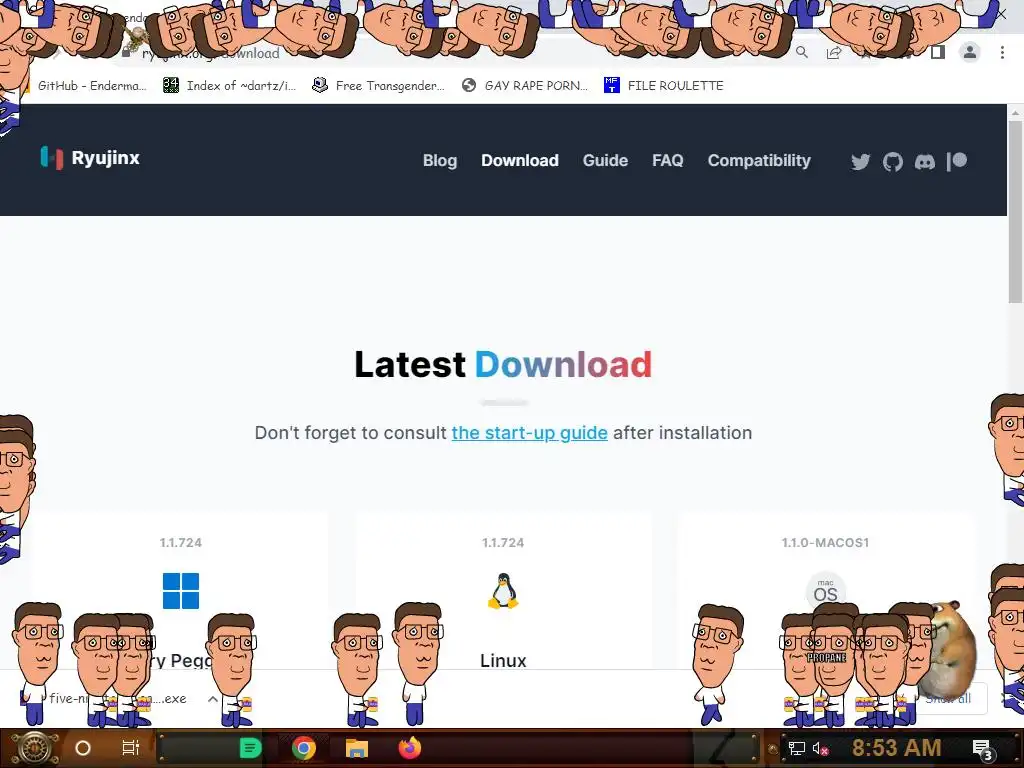Launch Firefox from the taskbar
The image size is (1024, 768).
pos(410,748)
